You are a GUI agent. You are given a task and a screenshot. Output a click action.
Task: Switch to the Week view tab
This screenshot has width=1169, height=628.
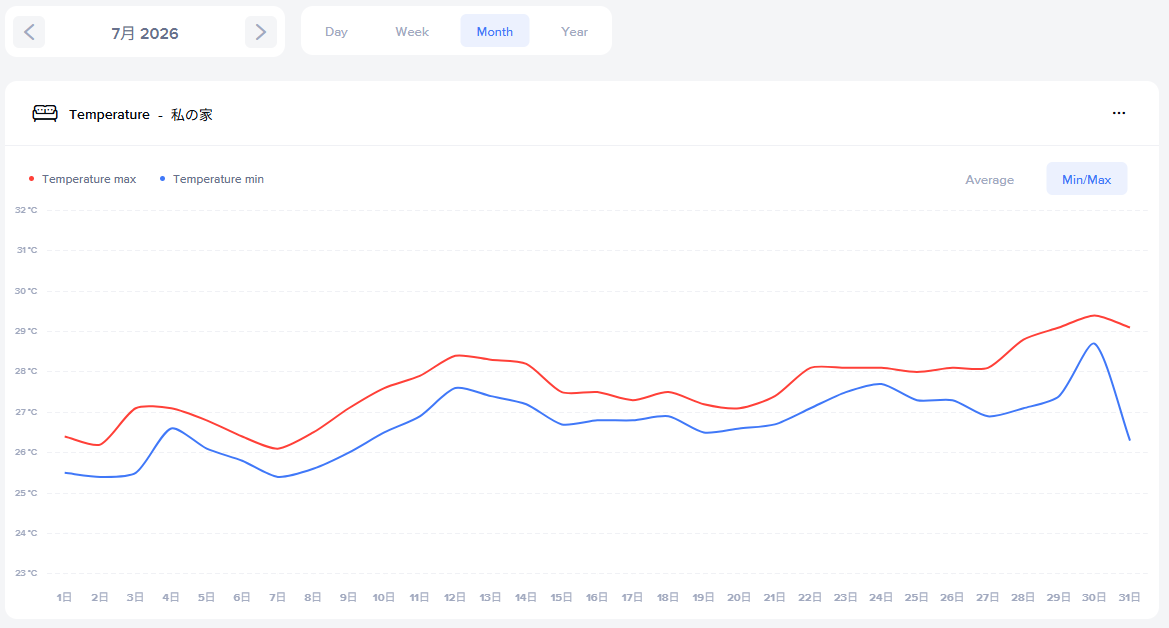pyautogui.click(x=412, y=31)
